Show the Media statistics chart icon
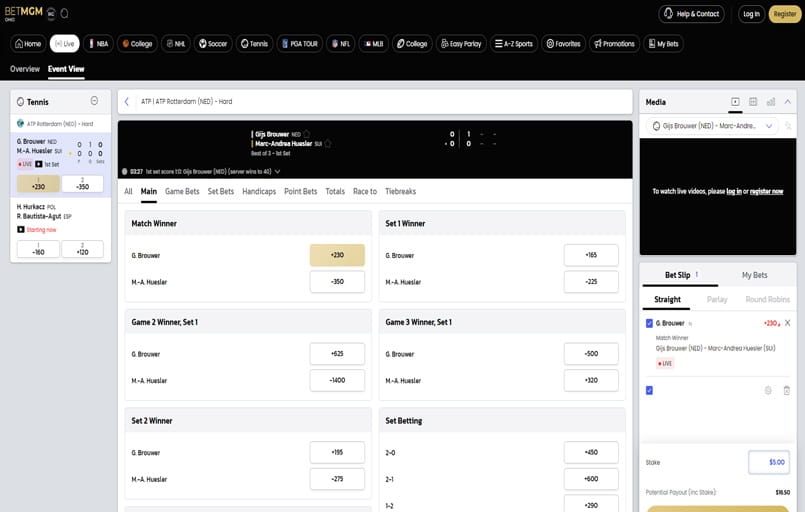 click(x=771, y=102)
